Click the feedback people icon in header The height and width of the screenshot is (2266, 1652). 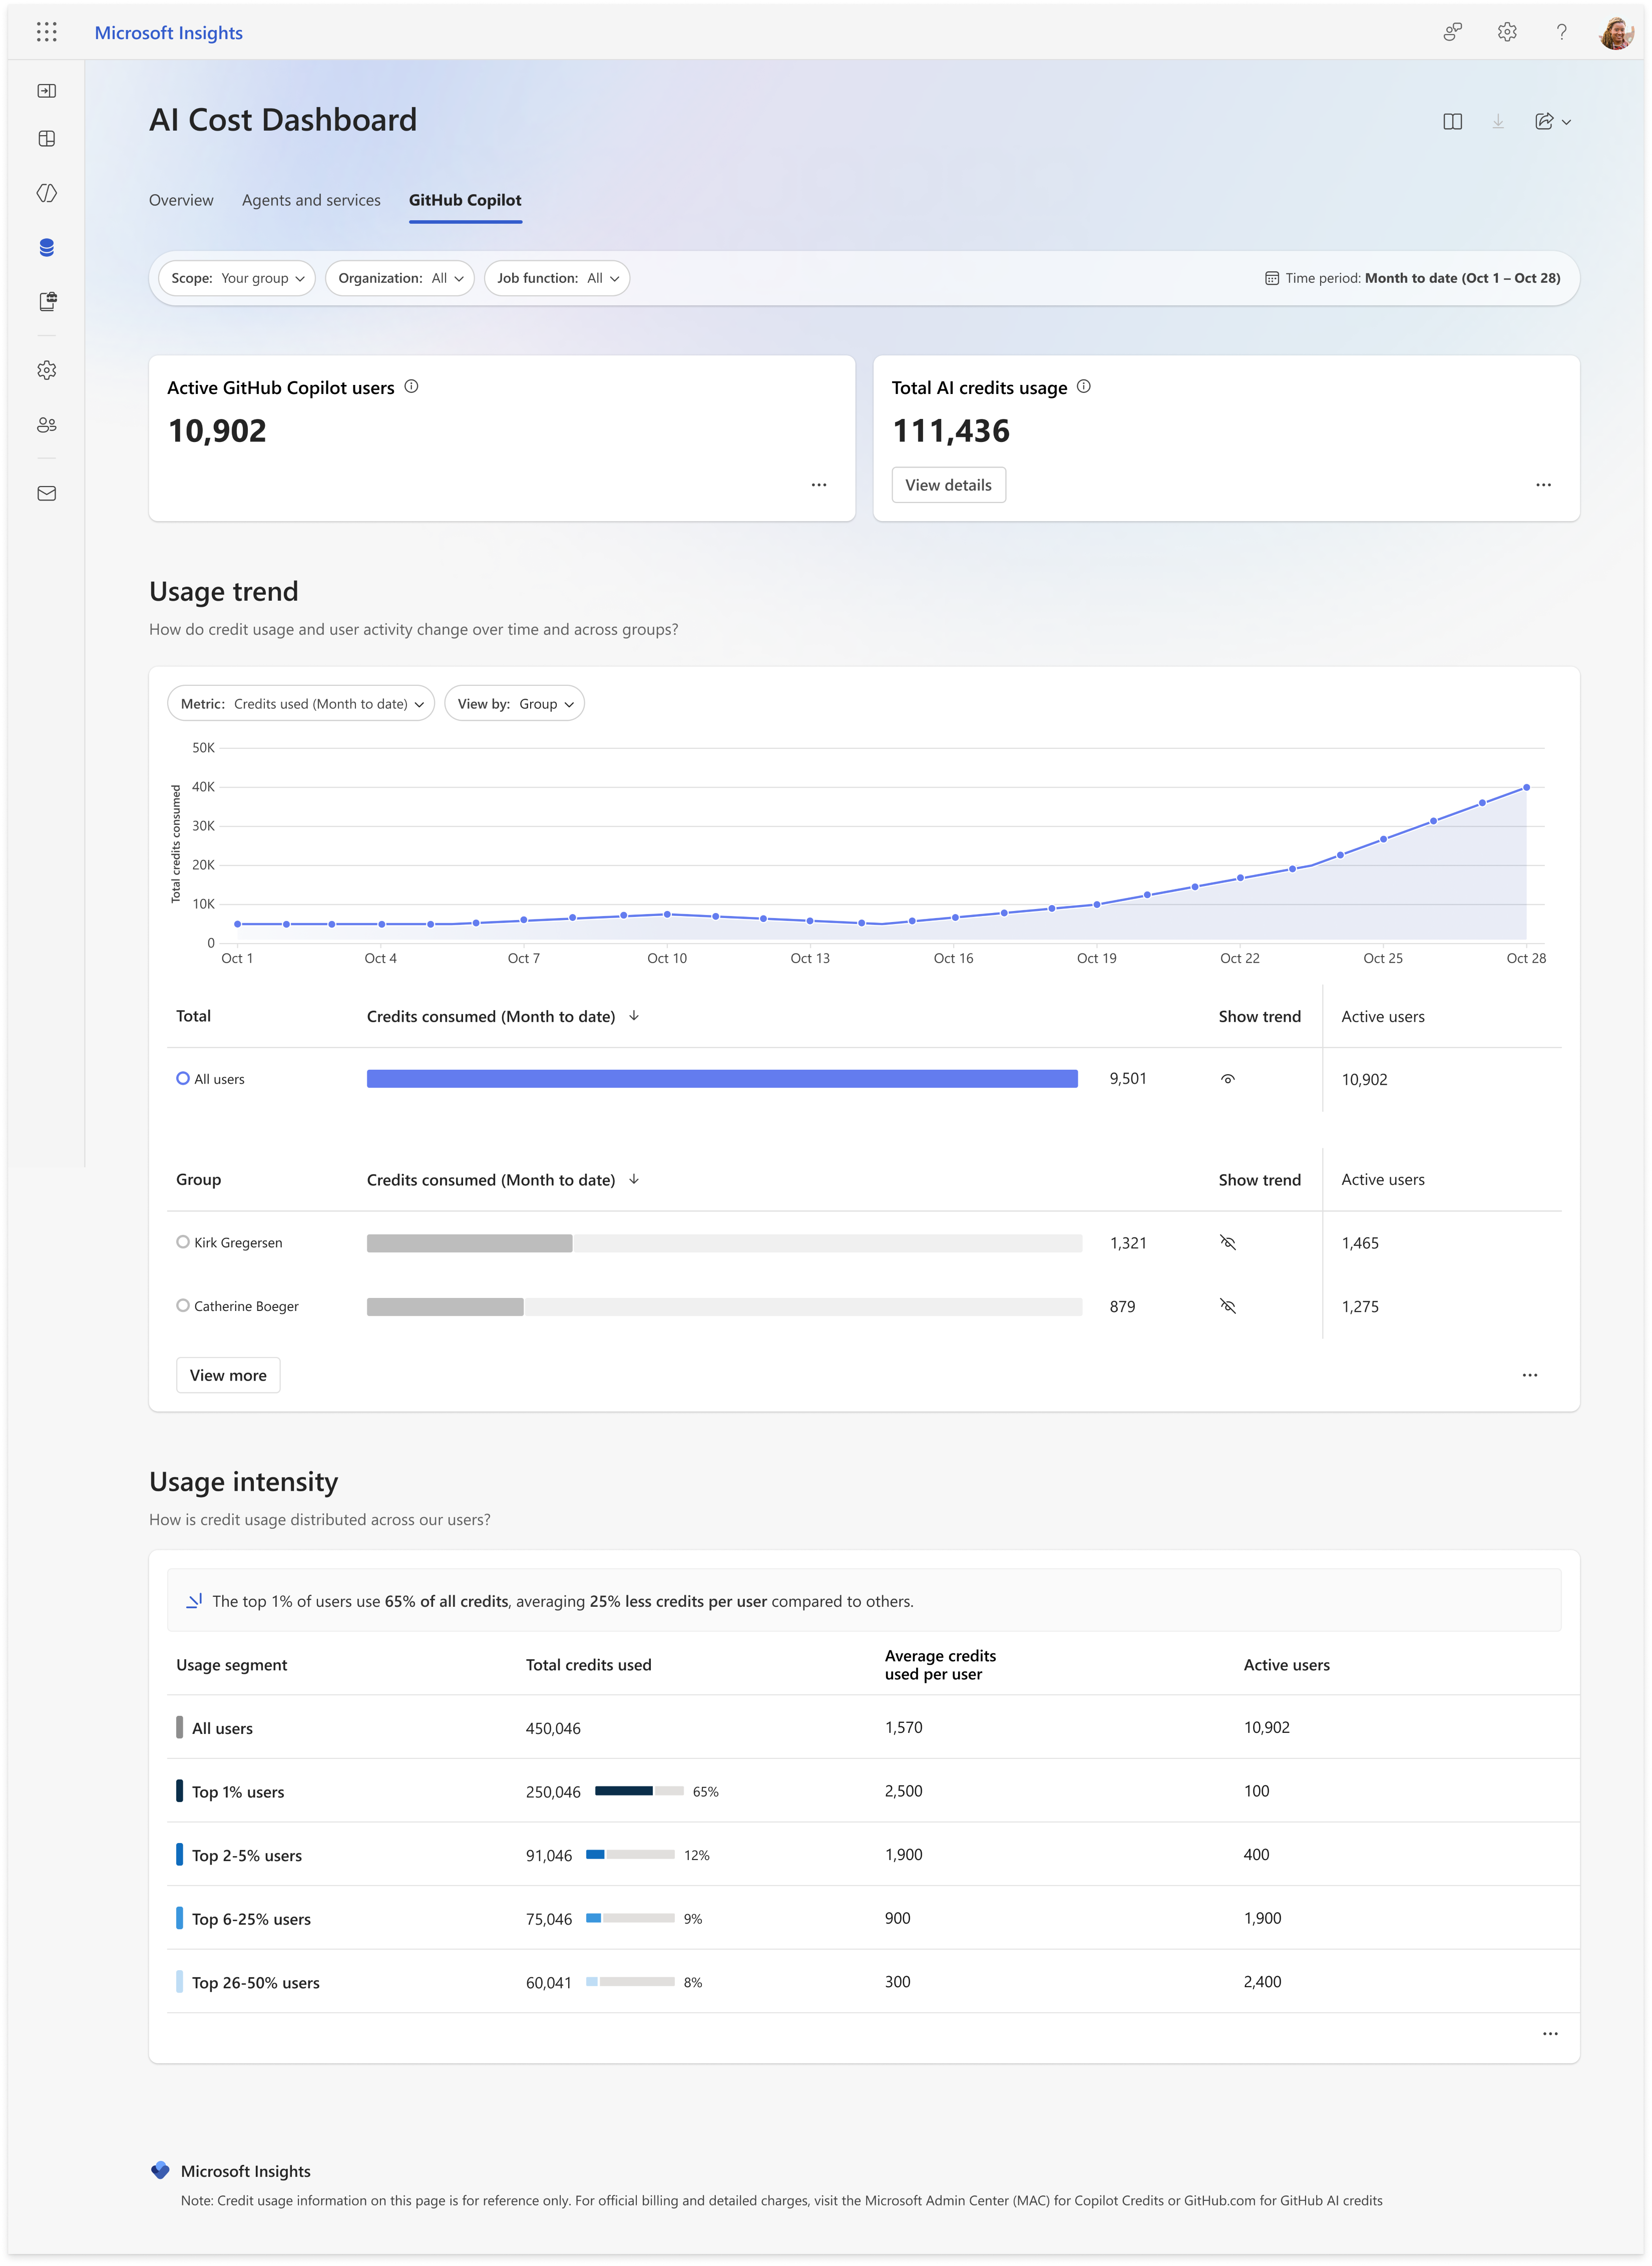click(x=1453, y=32)
